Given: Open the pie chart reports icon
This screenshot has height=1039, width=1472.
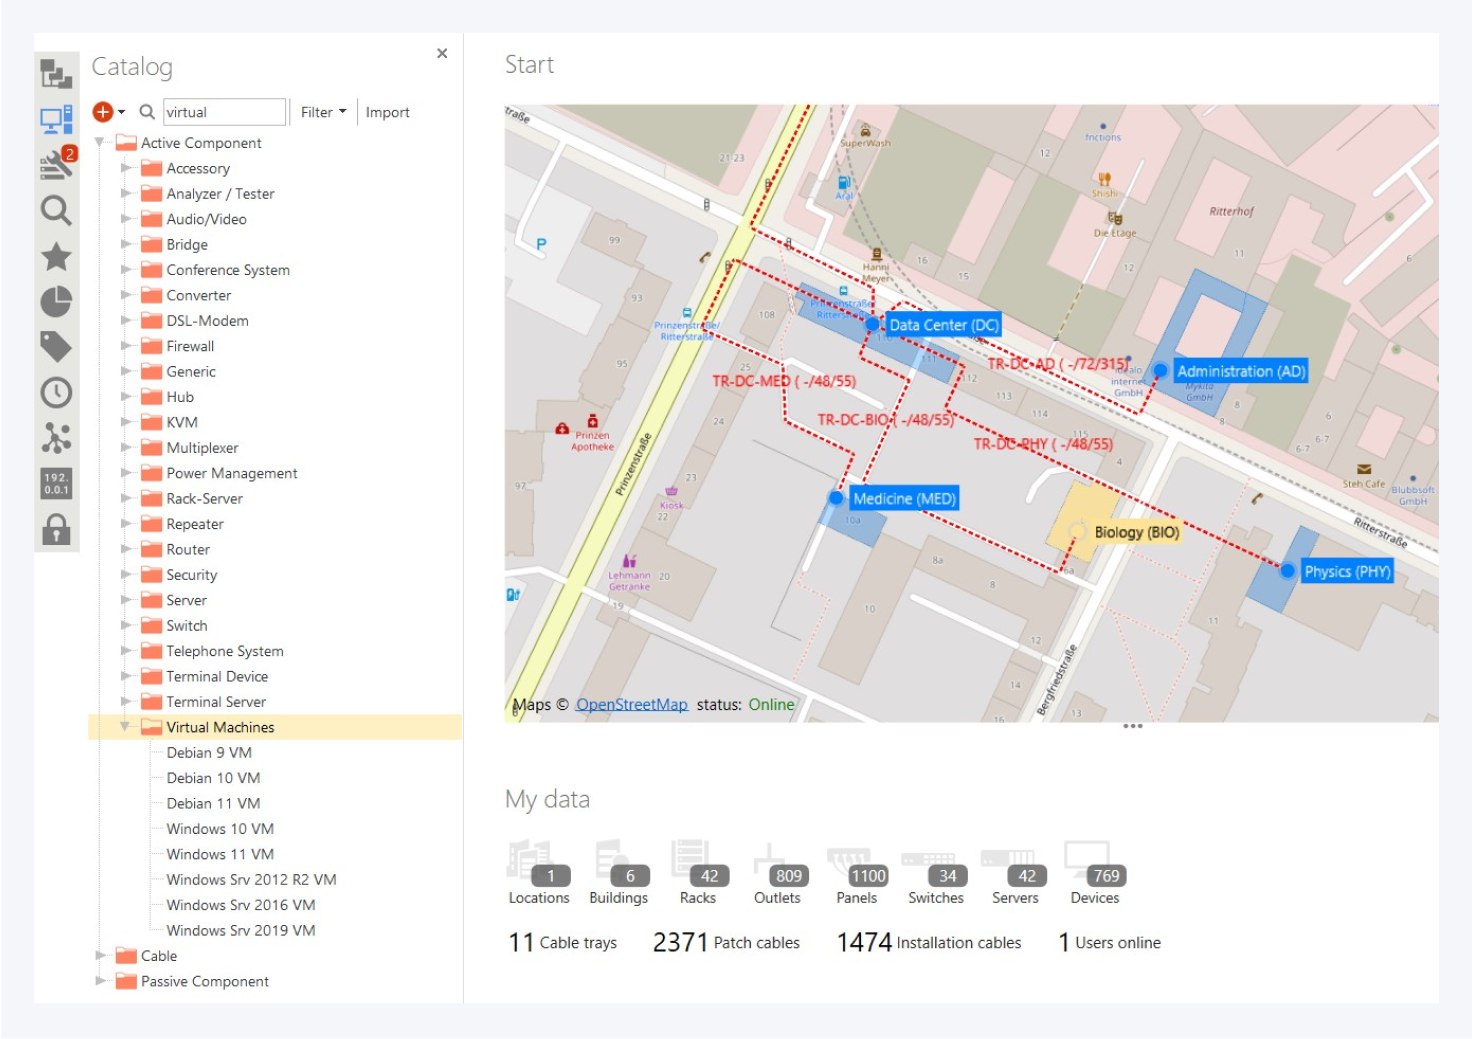Looking at the screenshot, I should pyautogui.click(x=56, y=301).
